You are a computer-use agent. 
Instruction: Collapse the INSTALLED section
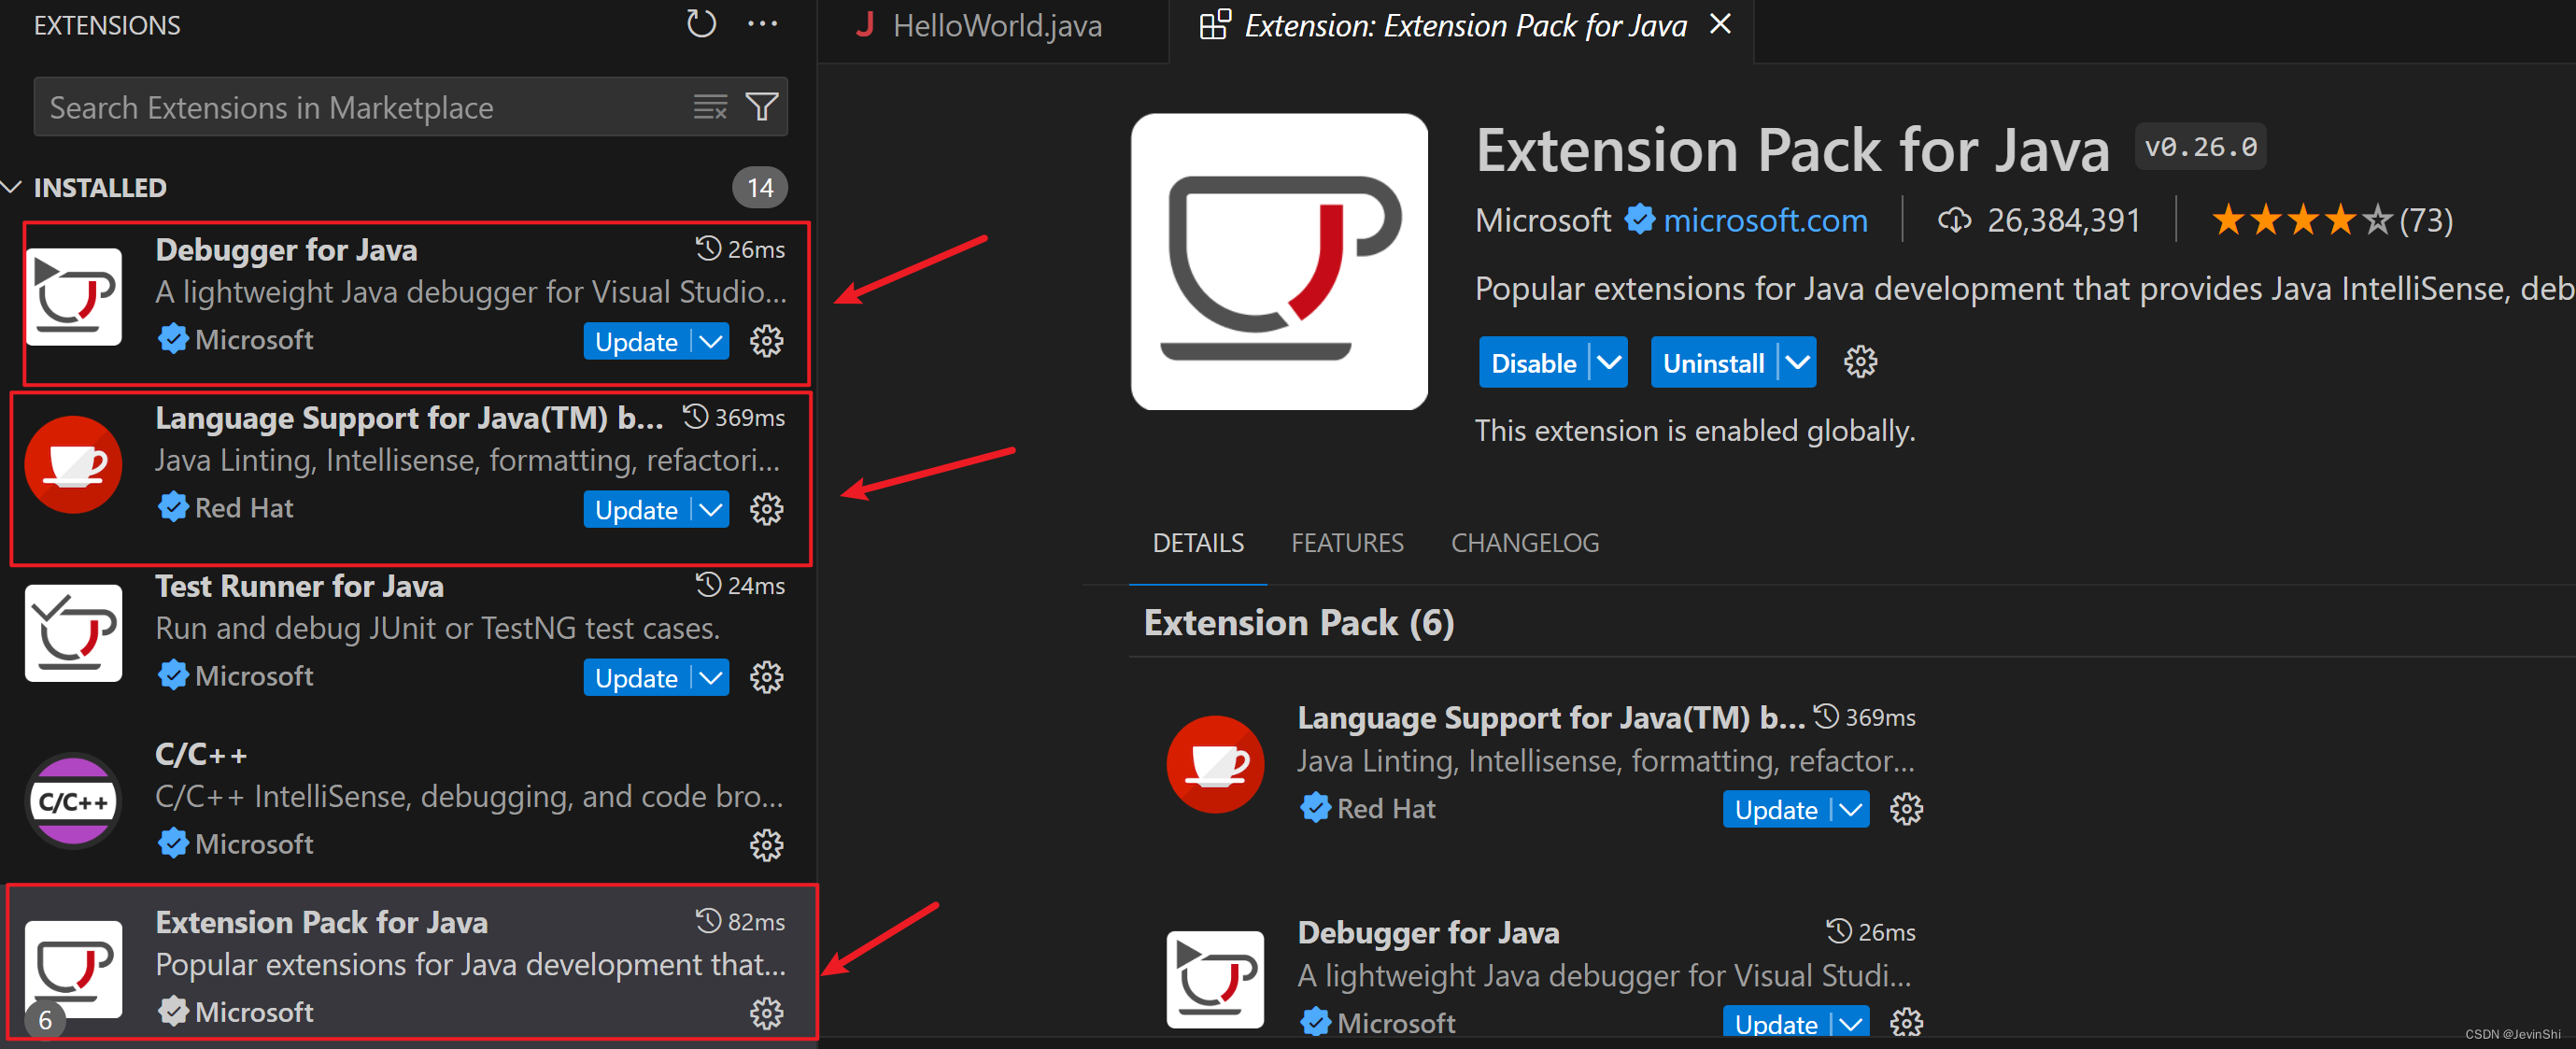pos(12,188)
